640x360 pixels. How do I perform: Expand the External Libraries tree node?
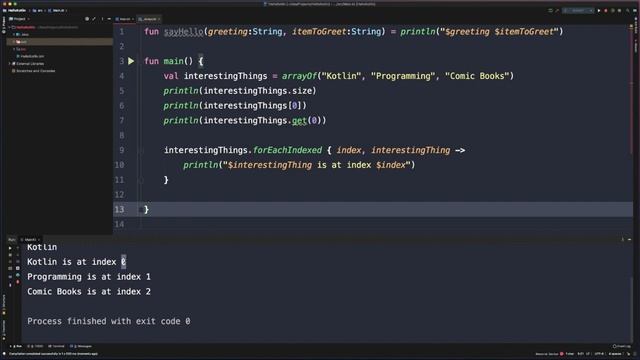(10, 64)
